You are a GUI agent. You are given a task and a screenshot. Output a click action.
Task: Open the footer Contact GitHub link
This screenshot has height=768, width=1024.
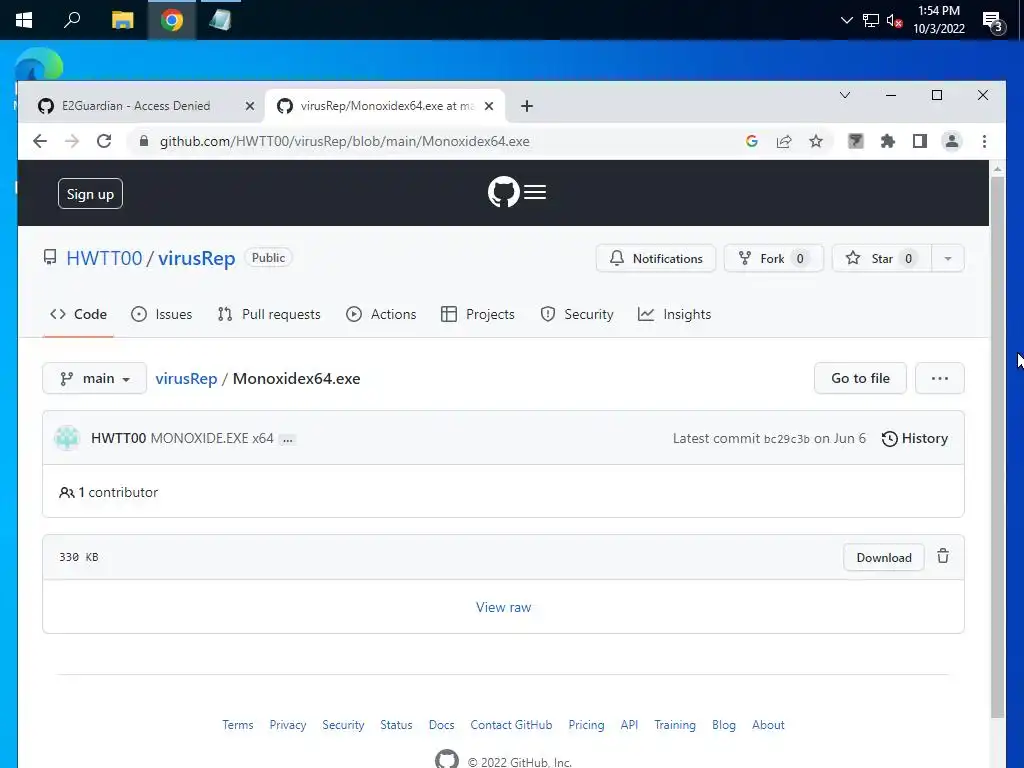click(511, 725)
